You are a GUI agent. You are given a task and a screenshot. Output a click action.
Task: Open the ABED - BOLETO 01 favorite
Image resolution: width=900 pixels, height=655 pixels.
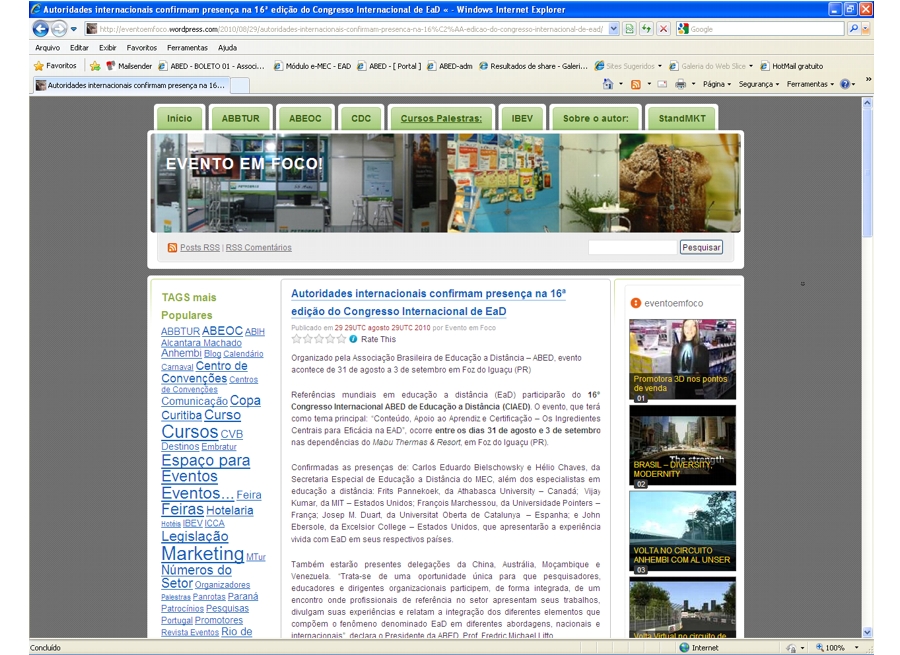(211, 66)
